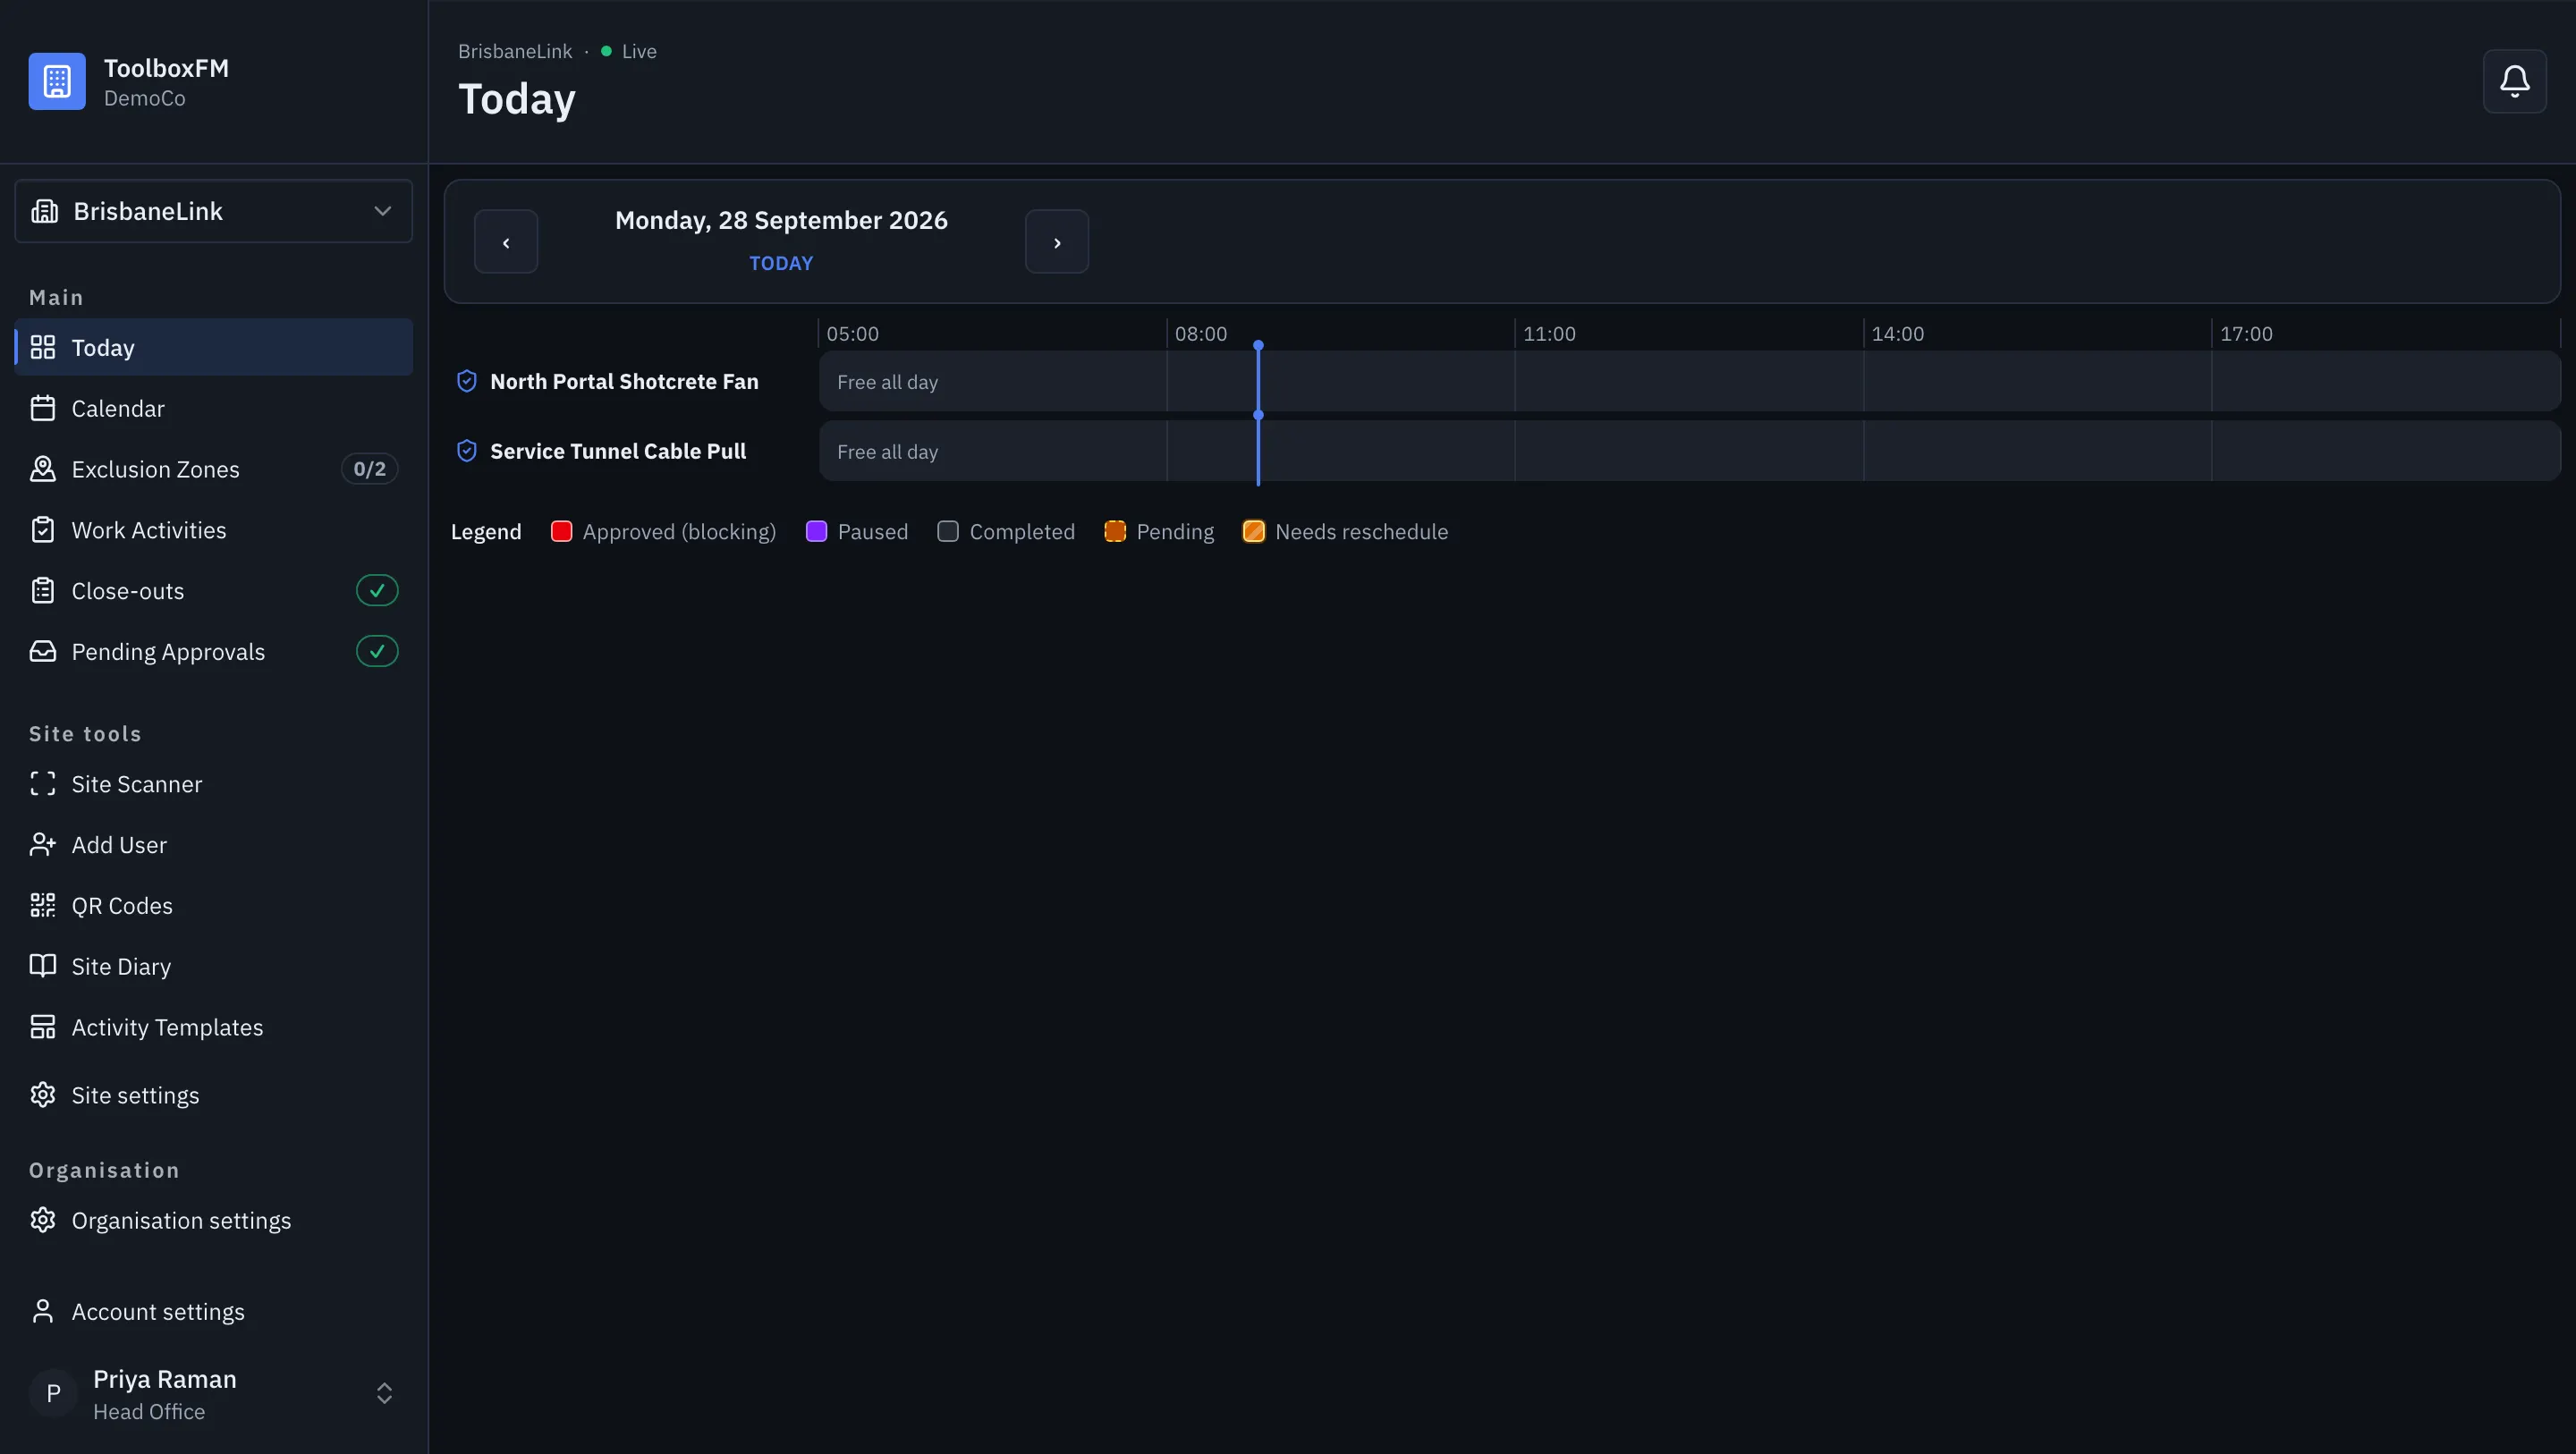Click the Site Diary book icon
Viewport: 2576px width, 1454px height.
coord(43,966)
